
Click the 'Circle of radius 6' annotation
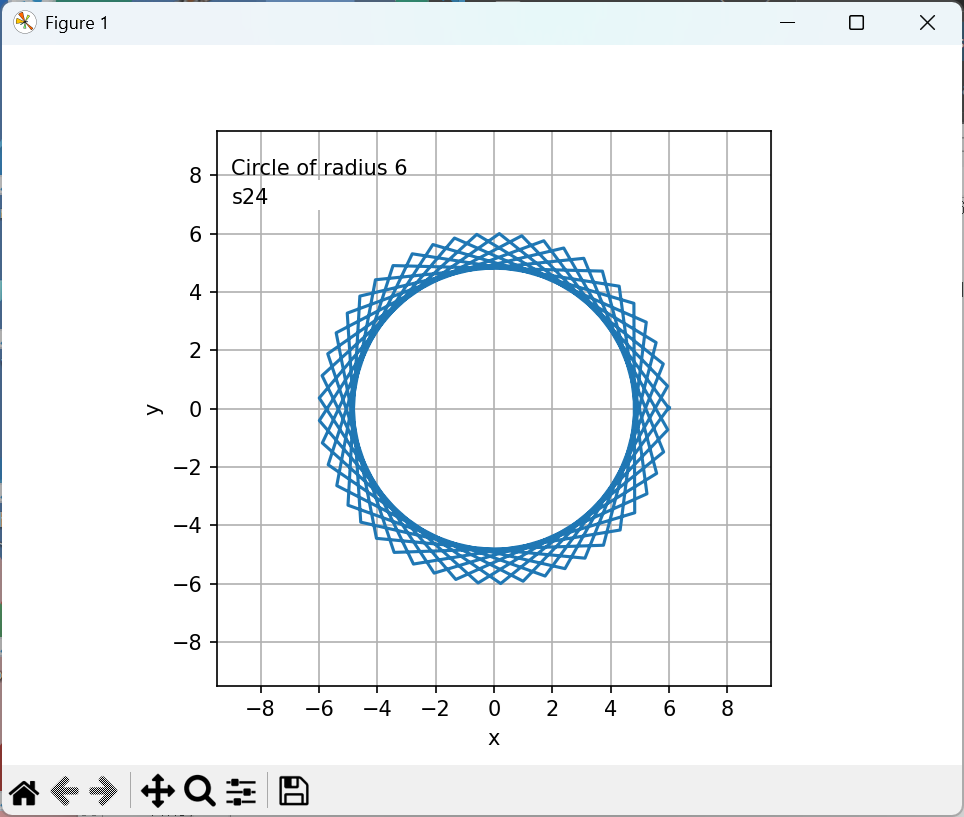[318, 167]
